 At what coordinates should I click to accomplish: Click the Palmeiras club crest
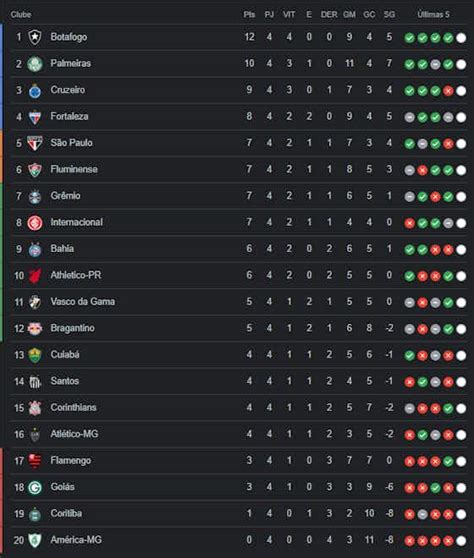tap(35, 64)
